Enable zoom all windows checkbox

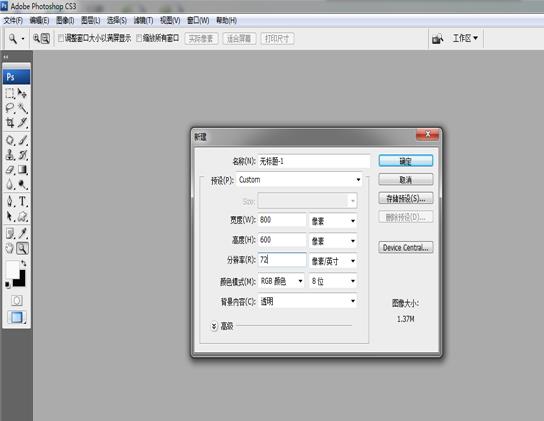(x=139, y=38)
